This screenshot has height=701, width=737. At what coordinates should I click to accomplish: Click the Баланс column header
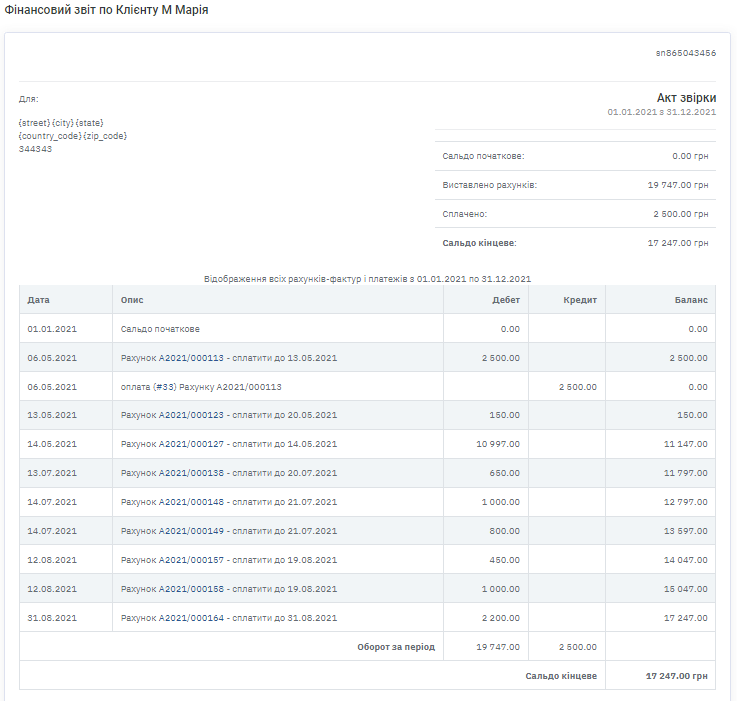pyautogui.click(x=691, y=300)
